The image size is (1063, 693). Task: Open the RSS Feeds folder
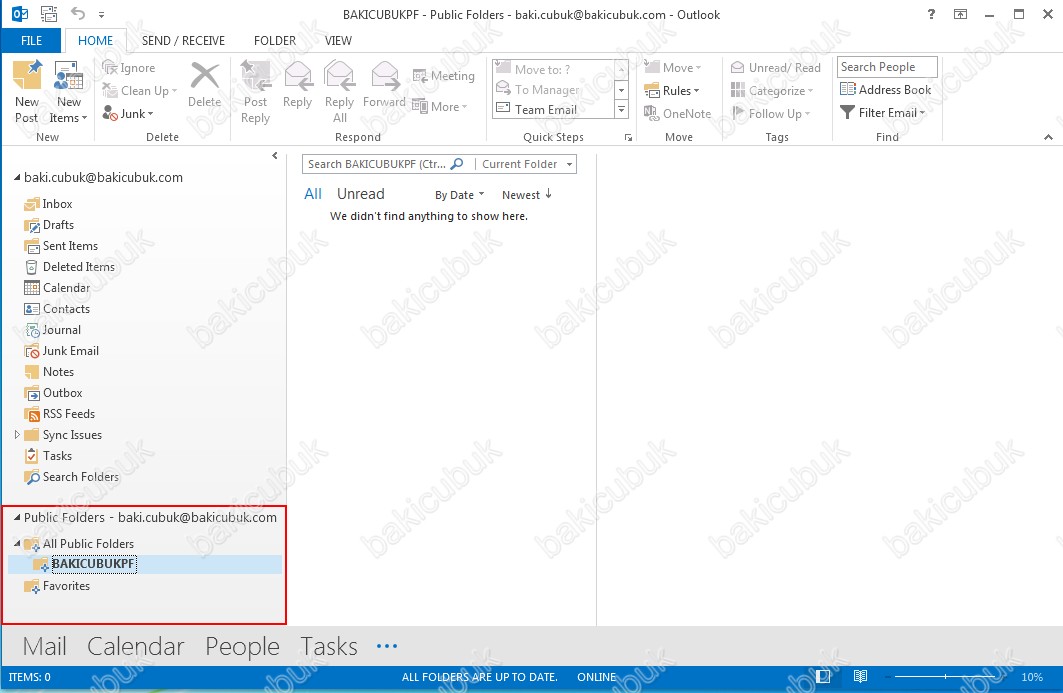click(60, 414)
